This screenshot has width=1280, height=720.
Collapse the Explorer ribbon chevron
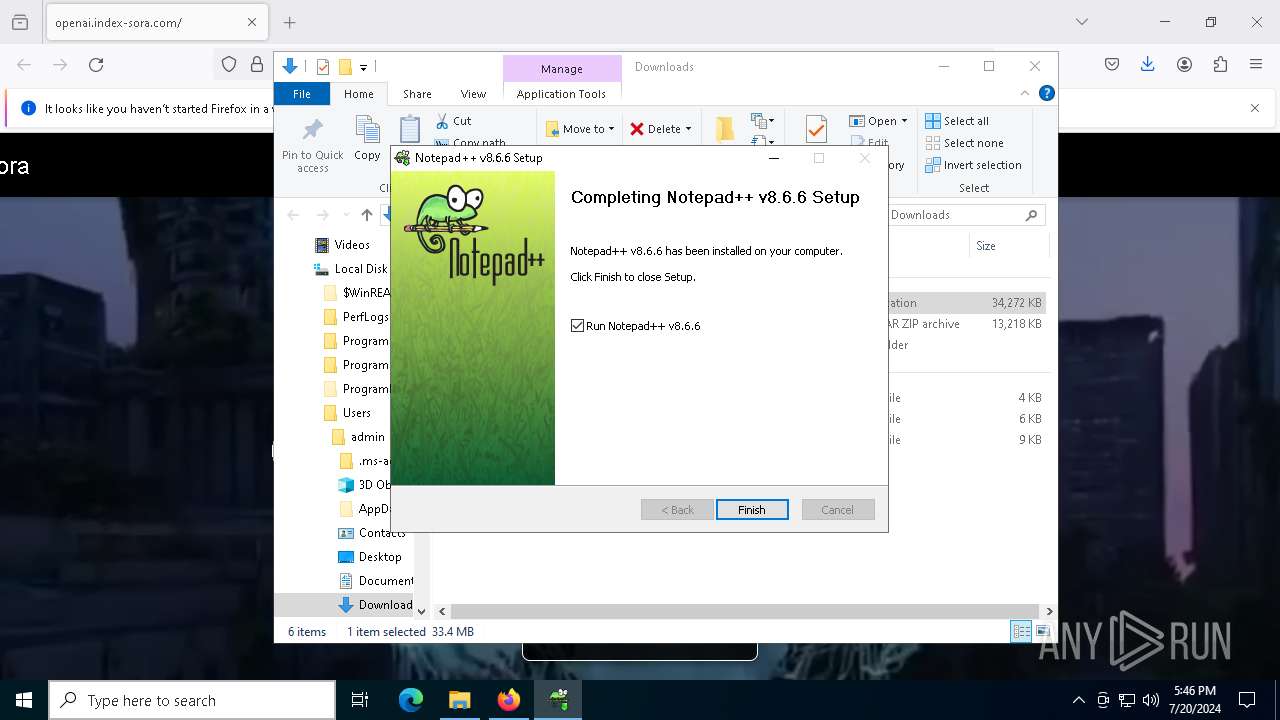tap(1025, 93)
